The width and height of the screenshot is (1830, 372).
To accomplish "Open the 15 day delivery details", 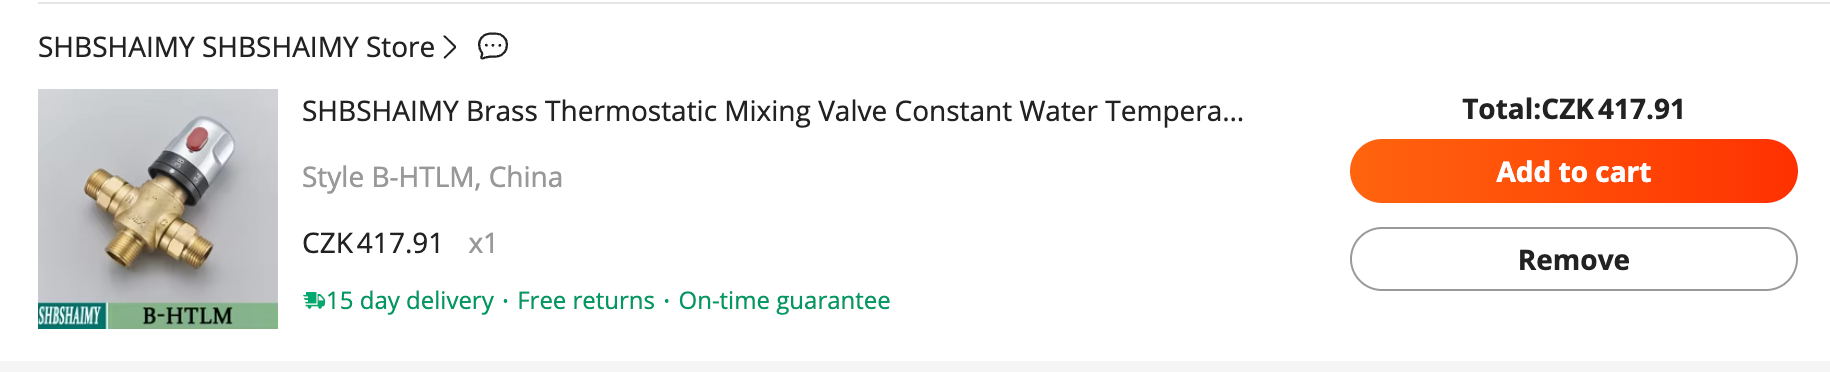I will (410, 301).
